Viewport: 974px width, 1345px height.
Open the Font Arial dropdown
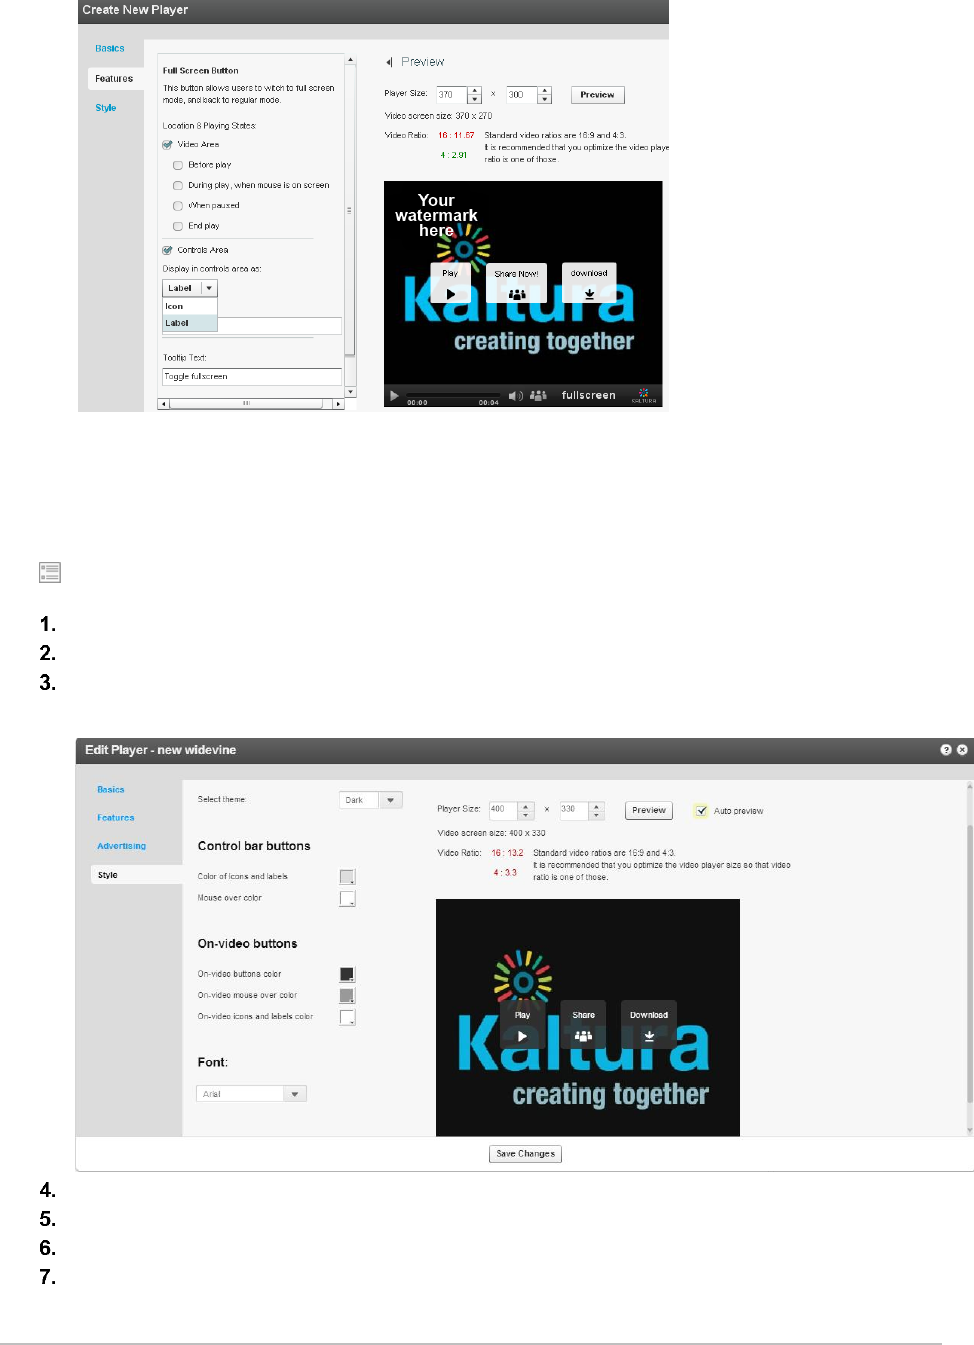pyautogui.click(x=252, y=1094)
